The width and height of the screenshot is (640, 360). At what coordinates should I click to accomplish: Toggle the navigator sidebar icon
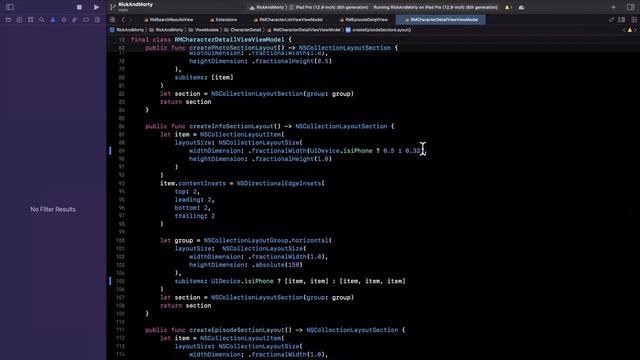[10, 7]
